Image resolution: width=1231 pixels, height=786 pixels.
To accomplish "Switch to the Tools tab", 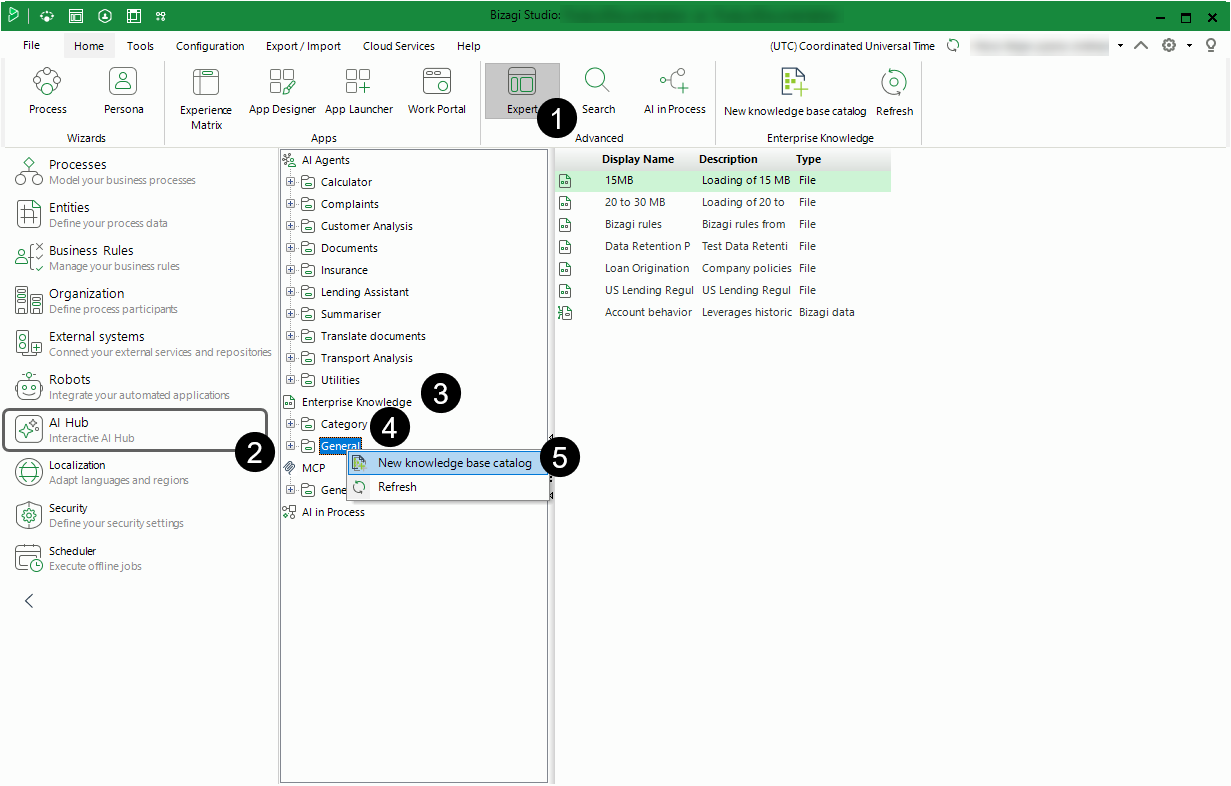I will pos(140,46).
